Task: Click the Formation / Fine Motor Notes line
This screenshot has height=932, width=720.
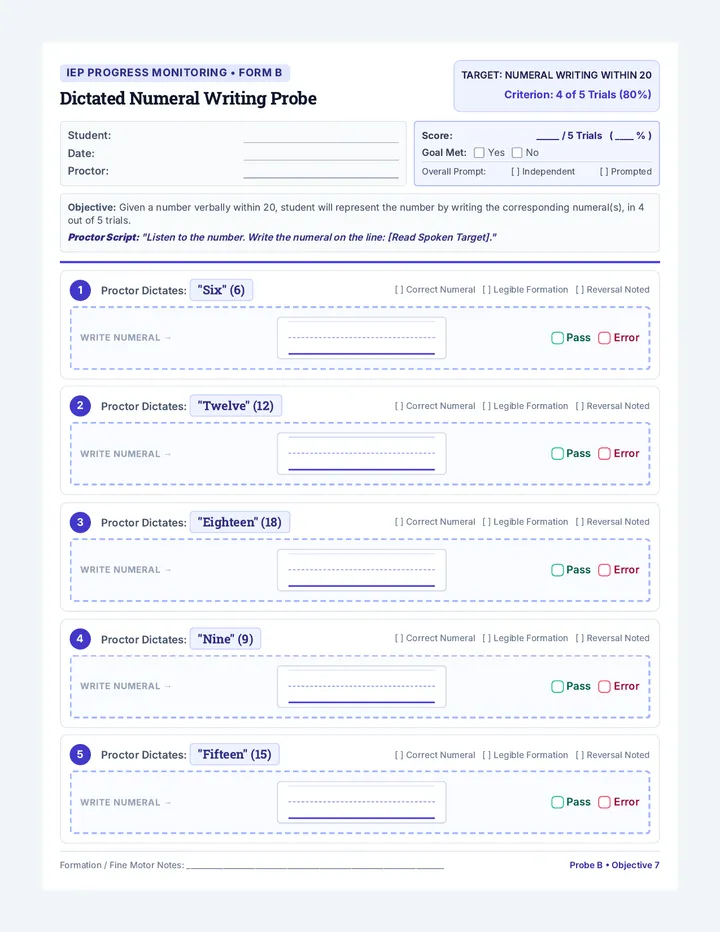Action: point(315,866)
